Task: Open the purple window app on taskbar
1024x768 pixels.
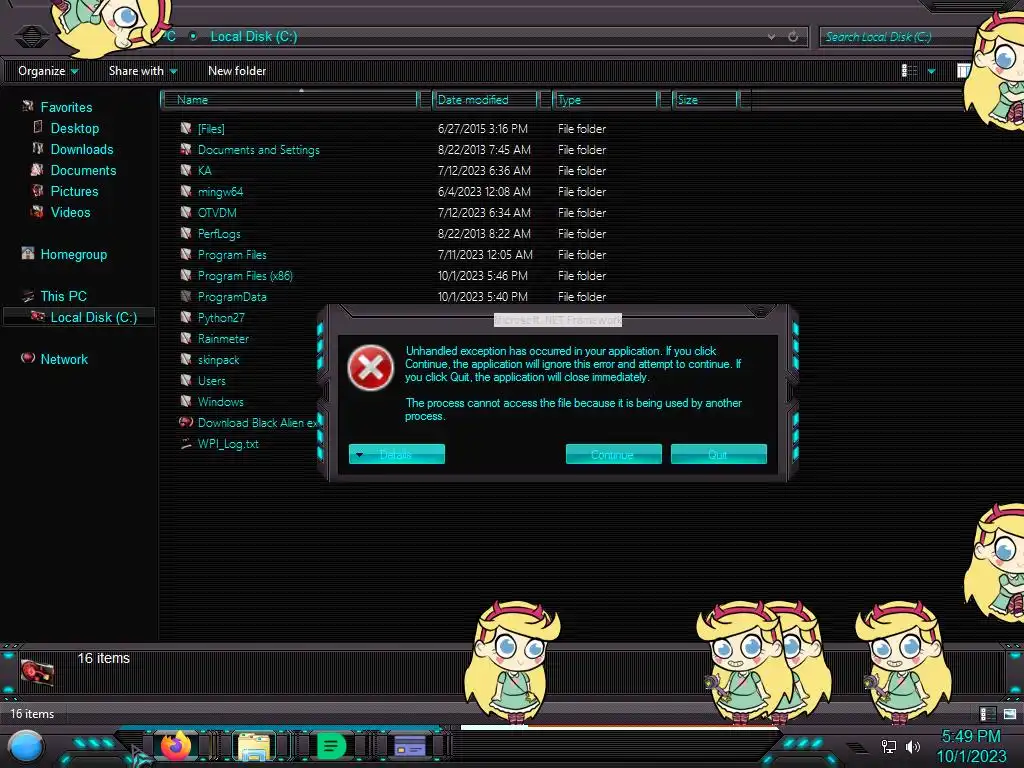Action: [x=410, y=746]
